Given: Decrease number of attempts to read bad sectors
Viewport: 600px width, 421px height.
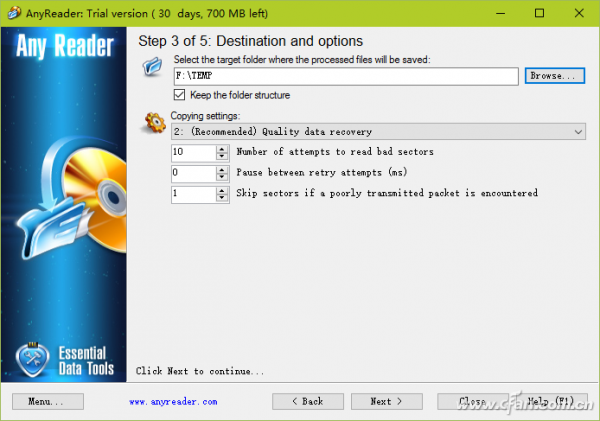Looking at the screenshot, I should tap(222, 156).
